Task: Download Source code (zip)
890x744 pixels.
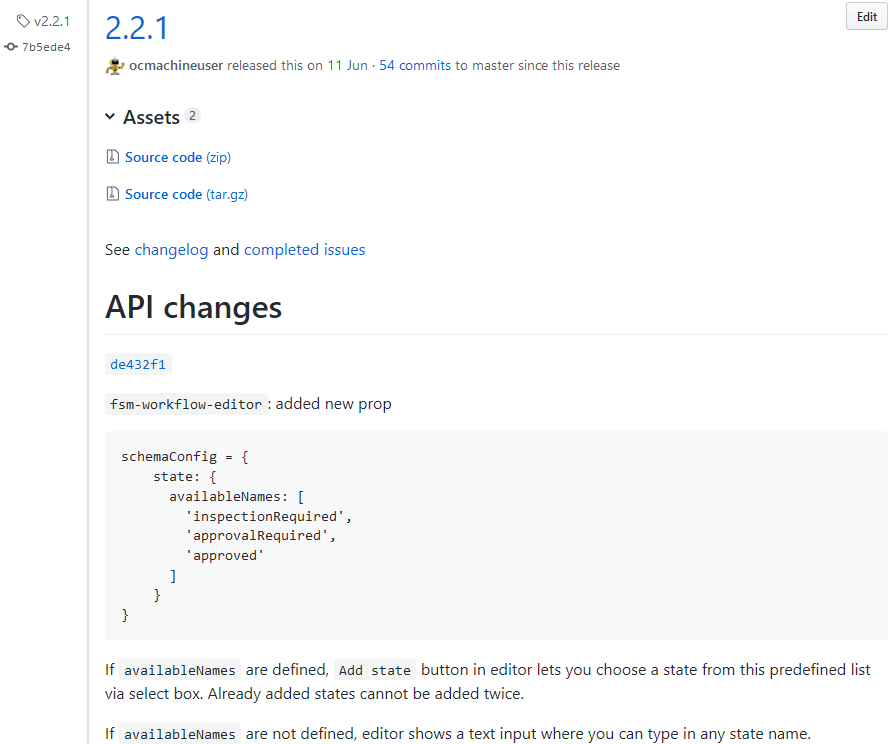Action: coord(177,157)
